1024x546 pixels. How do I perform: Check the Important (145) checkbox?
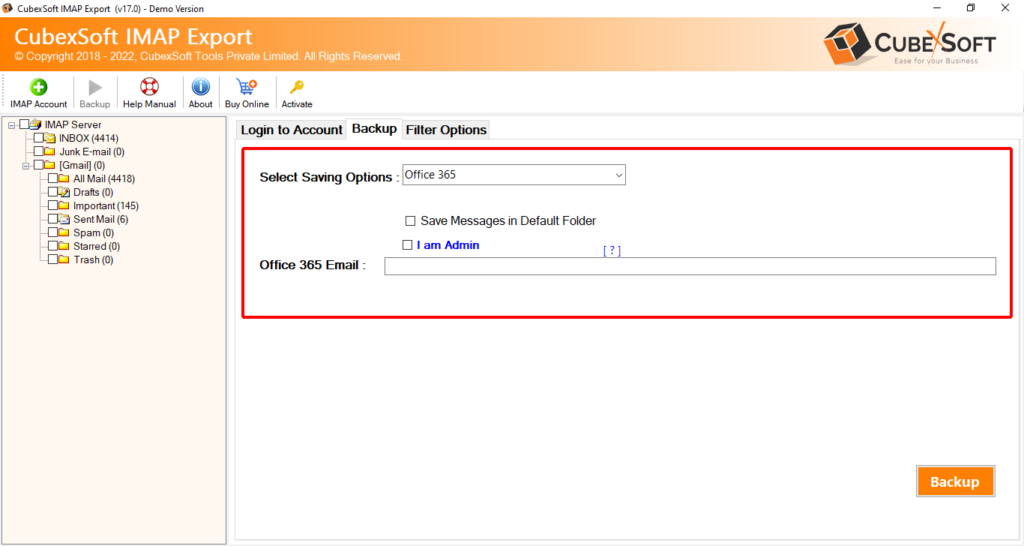point(53,205)
